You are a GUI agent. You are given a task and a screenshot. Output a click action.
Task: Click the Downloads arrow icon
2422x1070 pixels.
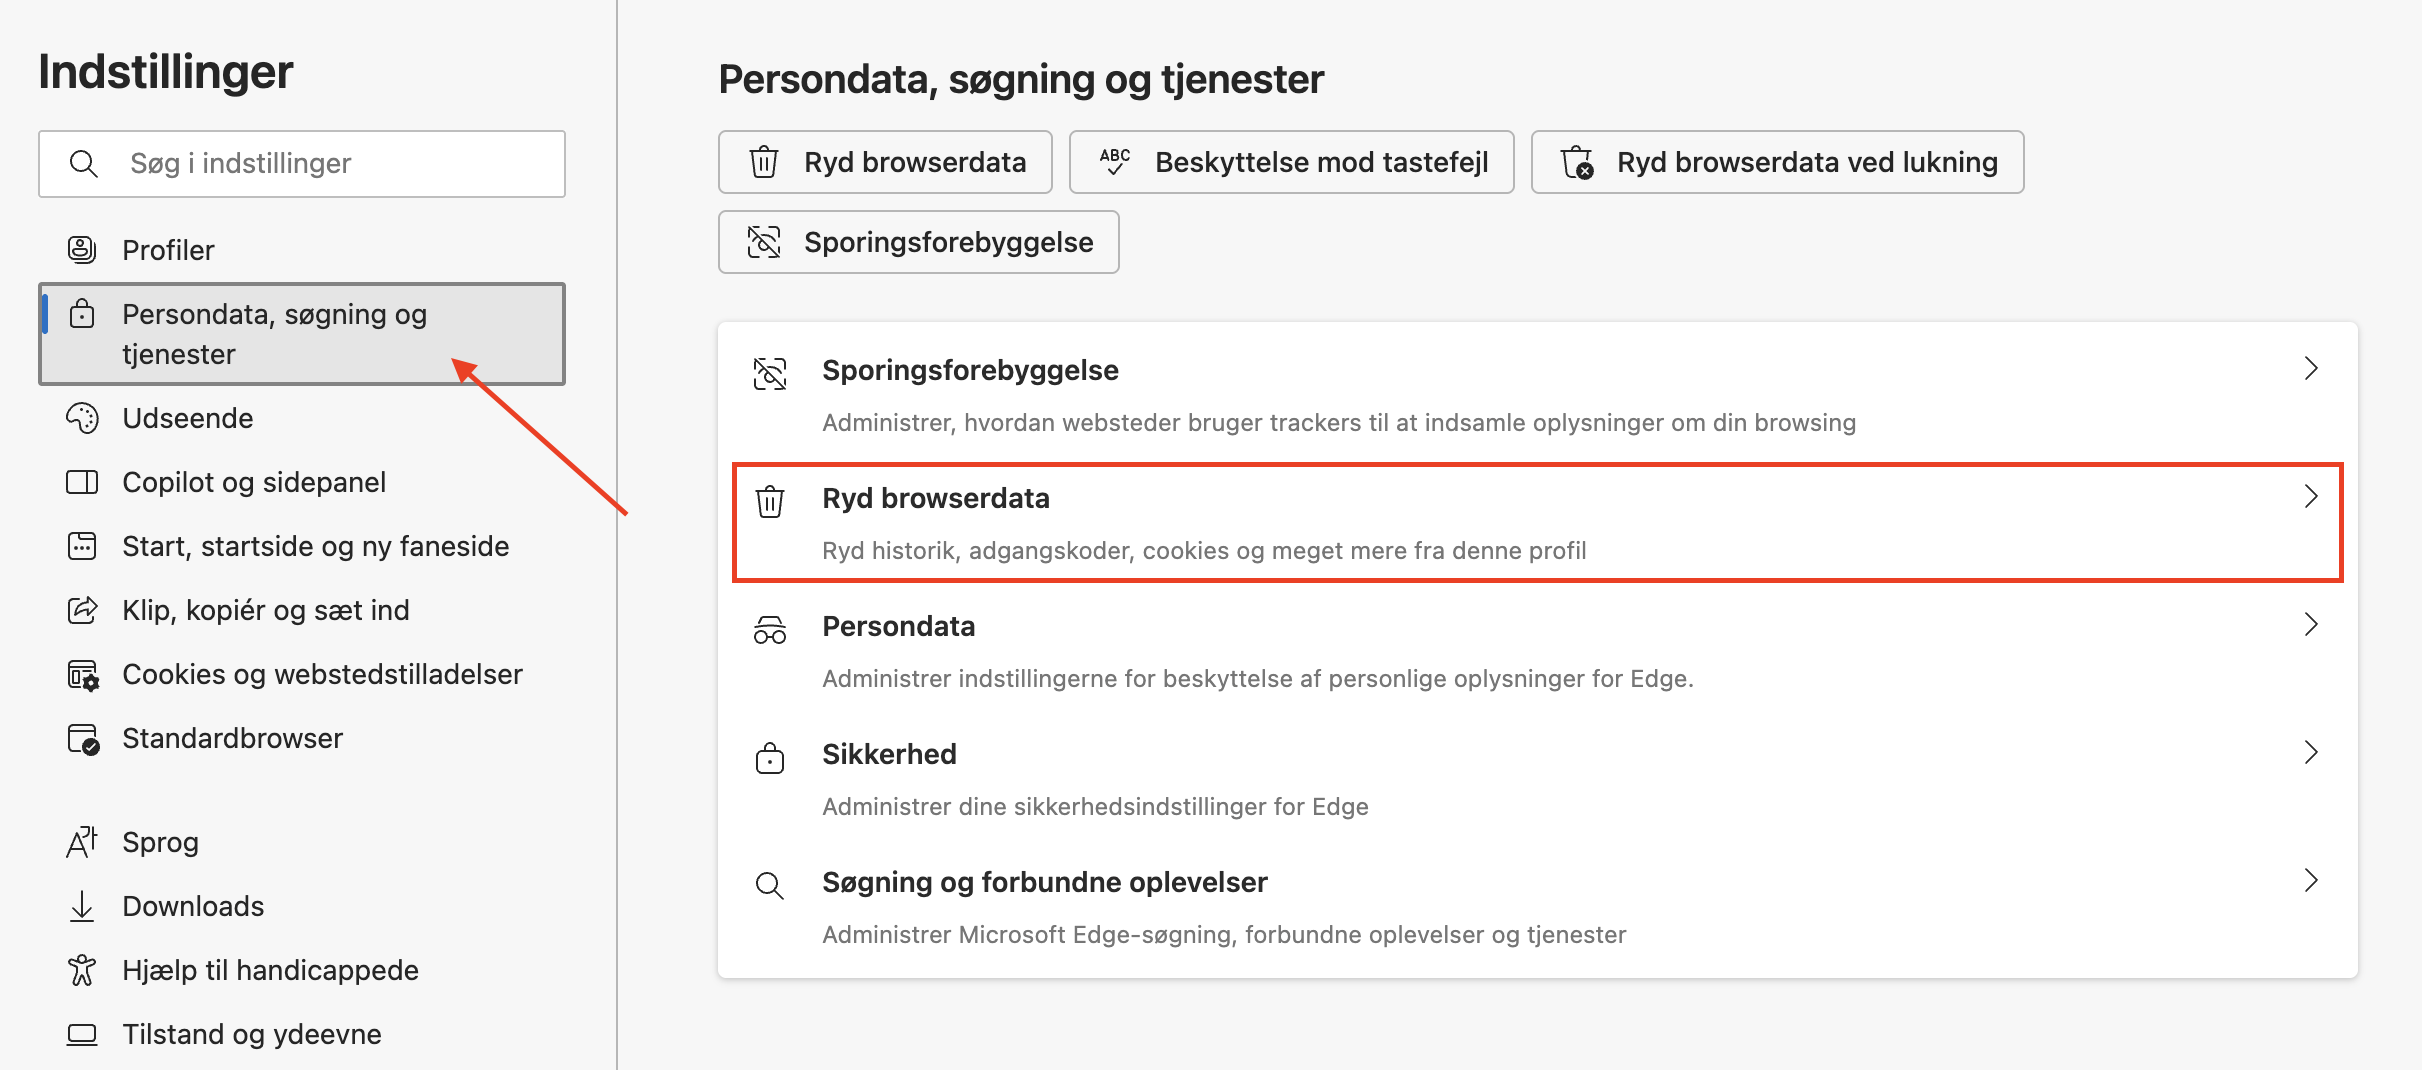(82, 906)
